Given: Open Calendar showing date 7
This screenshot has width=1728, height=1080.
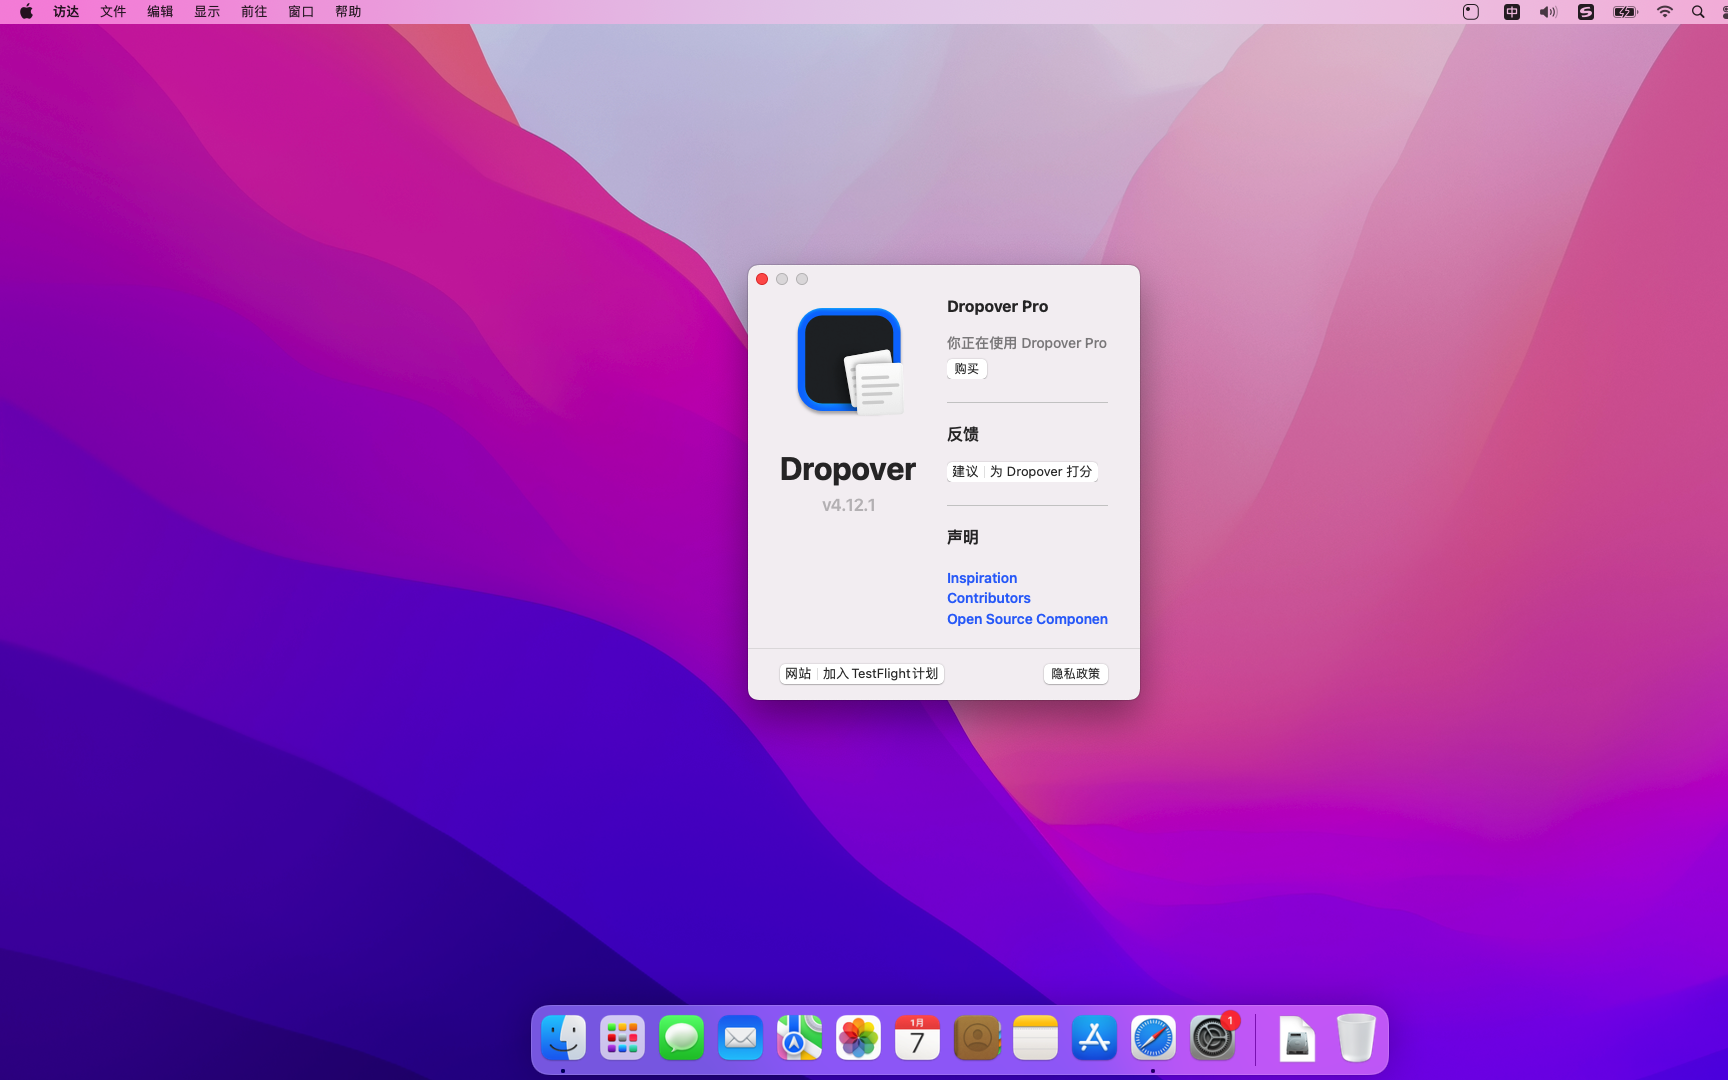Looking at the screenshot, I should [918, 1038].
